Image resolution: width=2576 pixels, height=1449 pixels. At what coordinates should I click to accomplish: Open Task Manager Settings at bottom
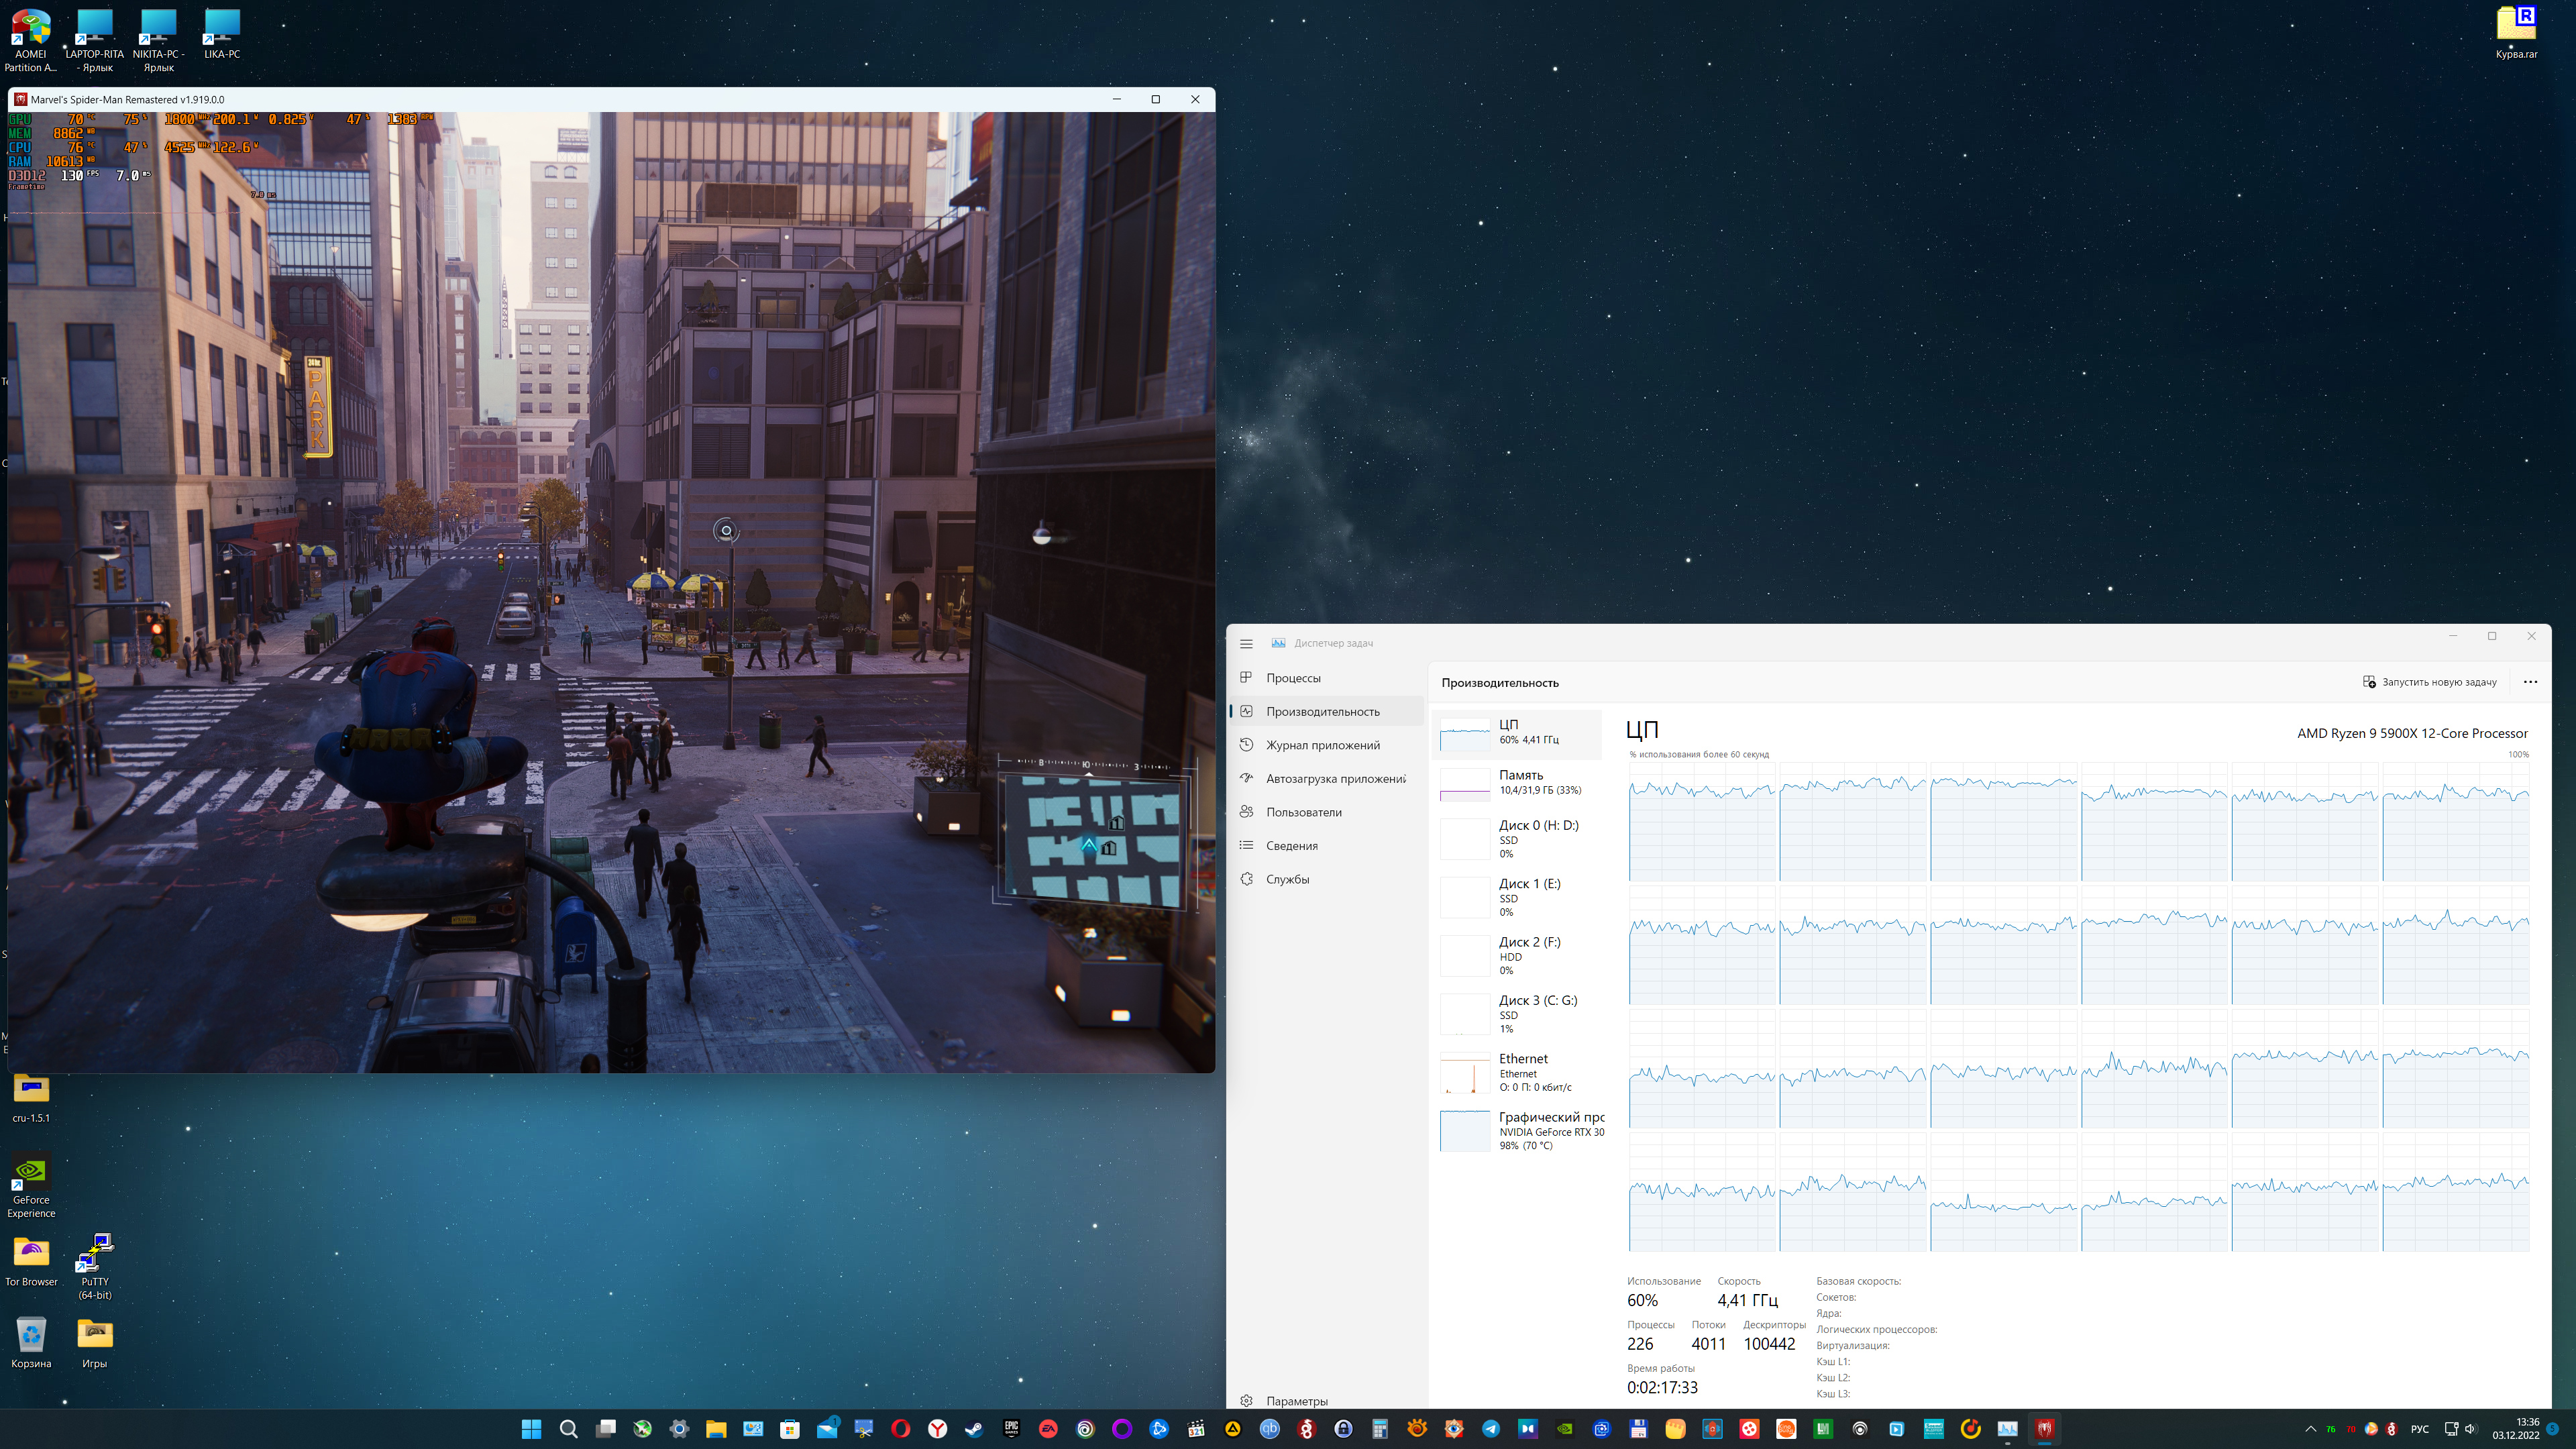pyautogui.click(x=1296, y=1401)
